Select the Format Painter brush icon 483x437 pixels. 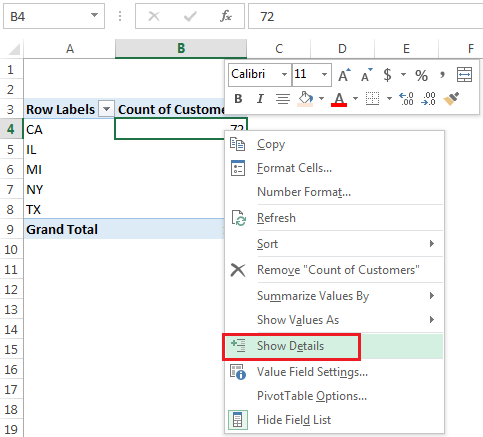click(451, 99)
